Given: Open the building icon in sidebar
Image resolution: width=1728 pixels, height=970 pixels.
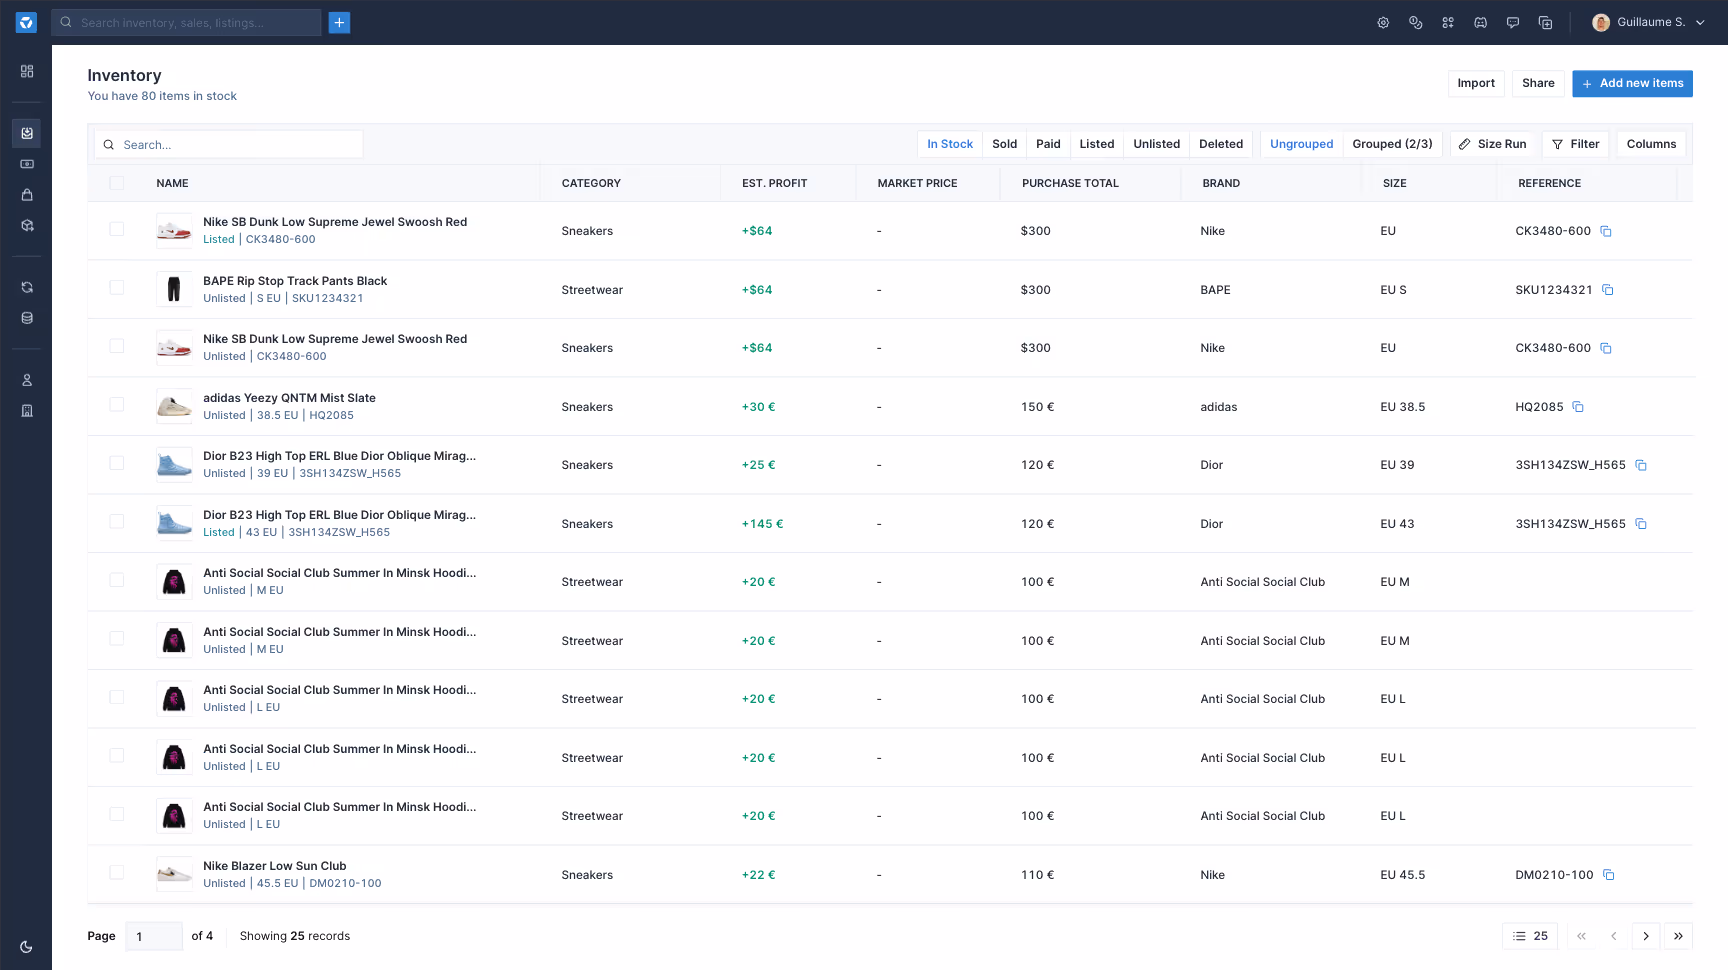Looking at the screenshot, I should tap(27, 411).
